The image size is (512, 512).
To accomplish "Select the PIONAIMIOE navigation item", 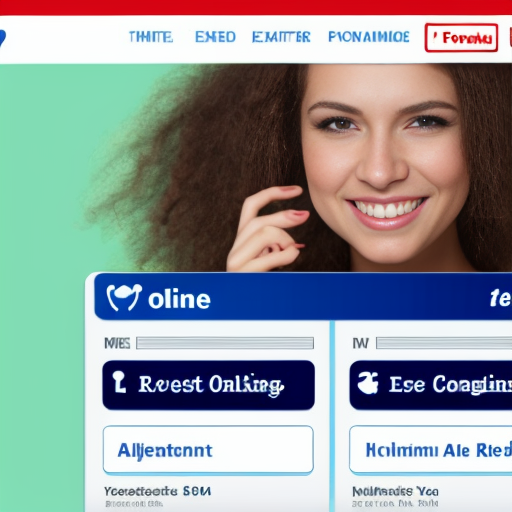I will [x=369, y=37].
